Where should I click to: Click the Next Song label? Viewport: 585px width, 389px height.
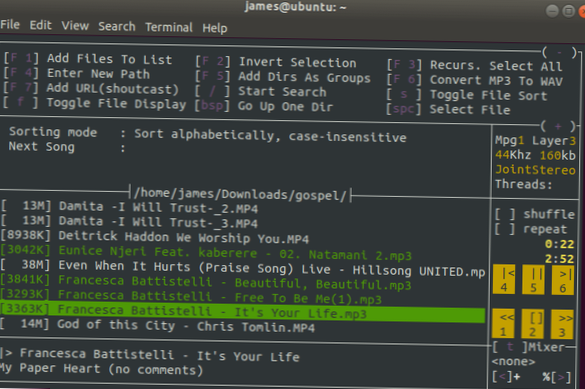pos(41,146)
